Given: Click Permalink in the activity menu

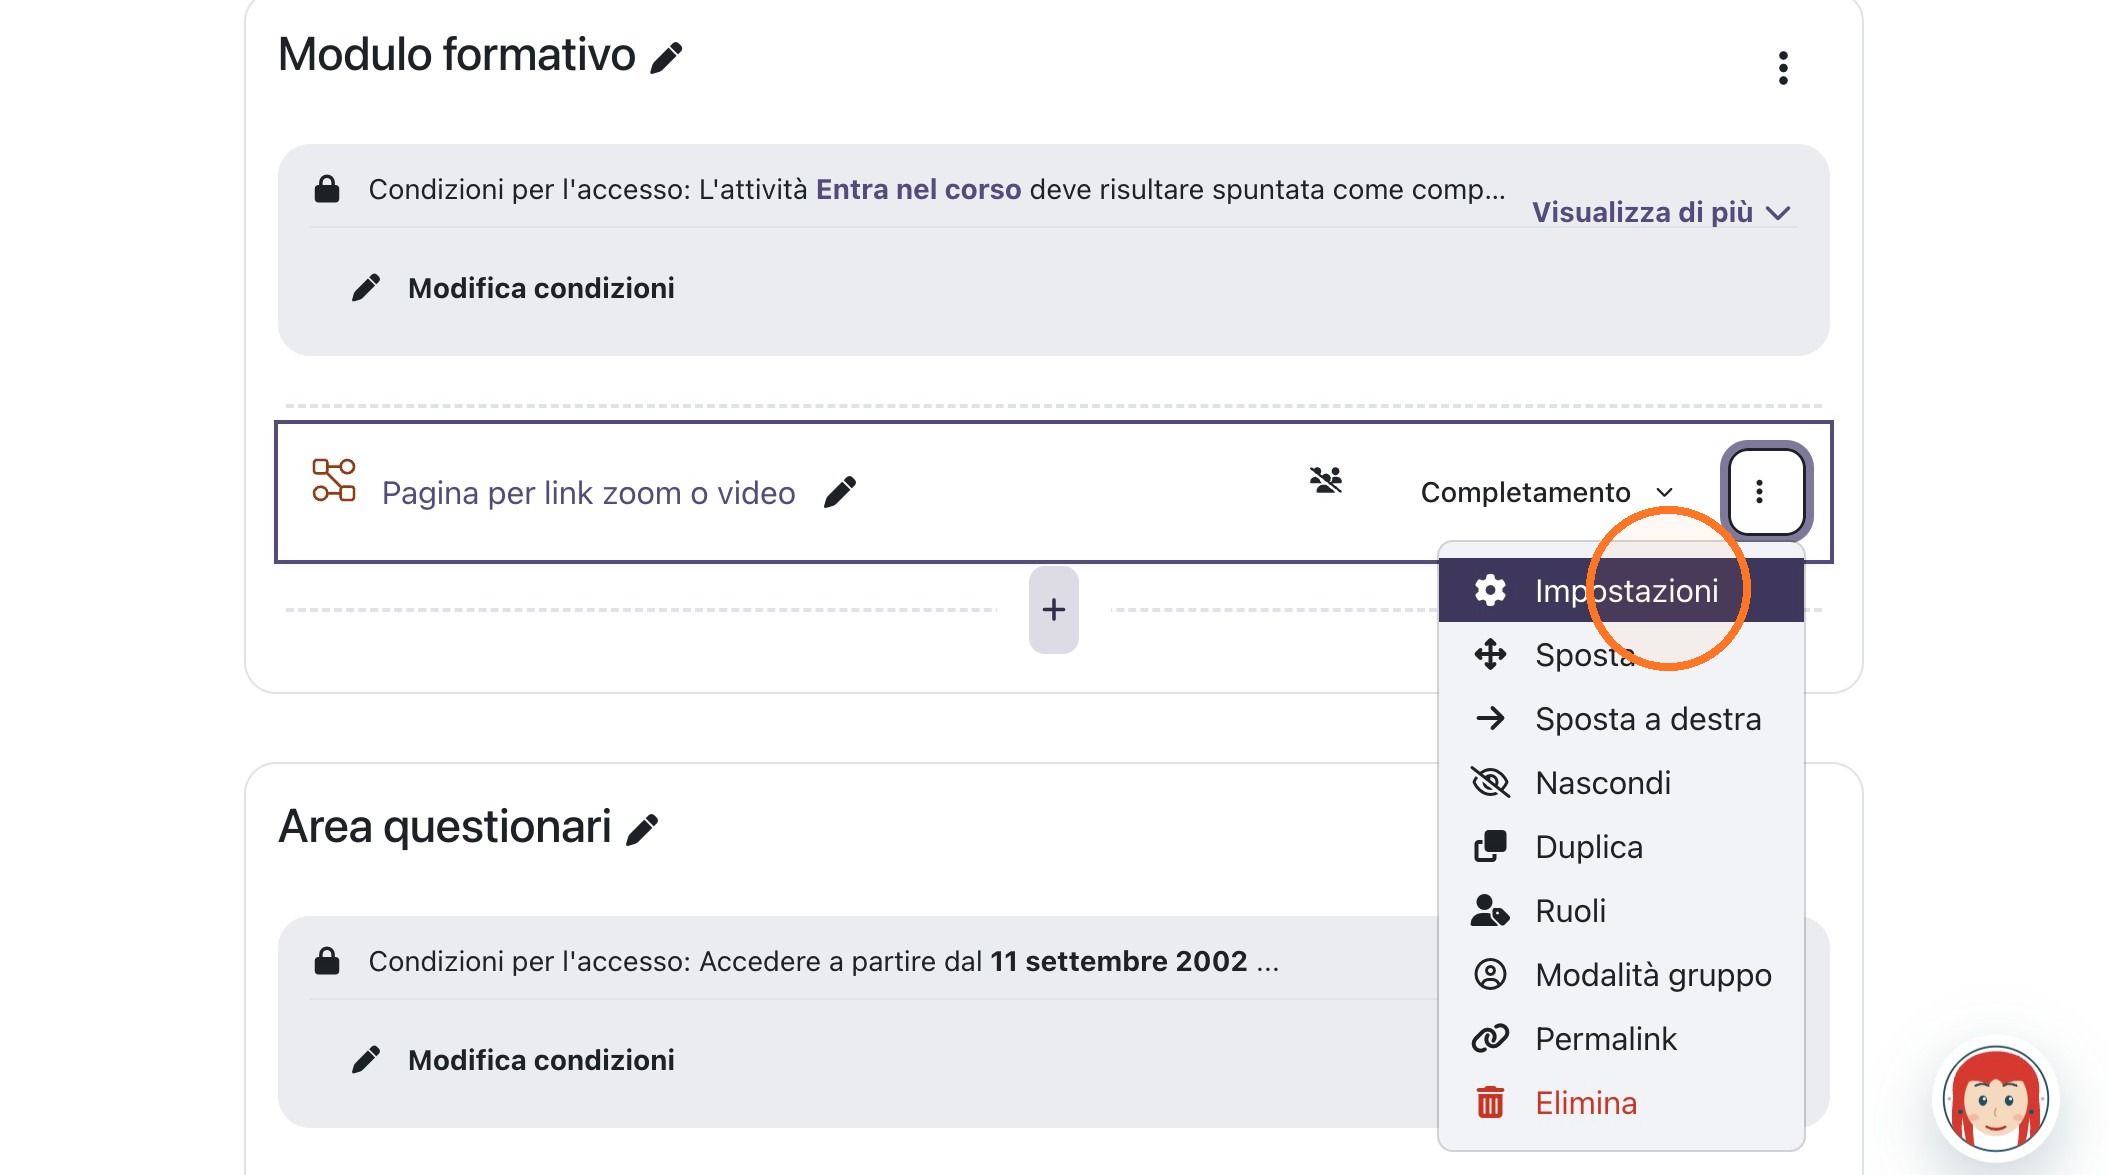Looking at the screenshot, I should click(x=1621, y=1039).
